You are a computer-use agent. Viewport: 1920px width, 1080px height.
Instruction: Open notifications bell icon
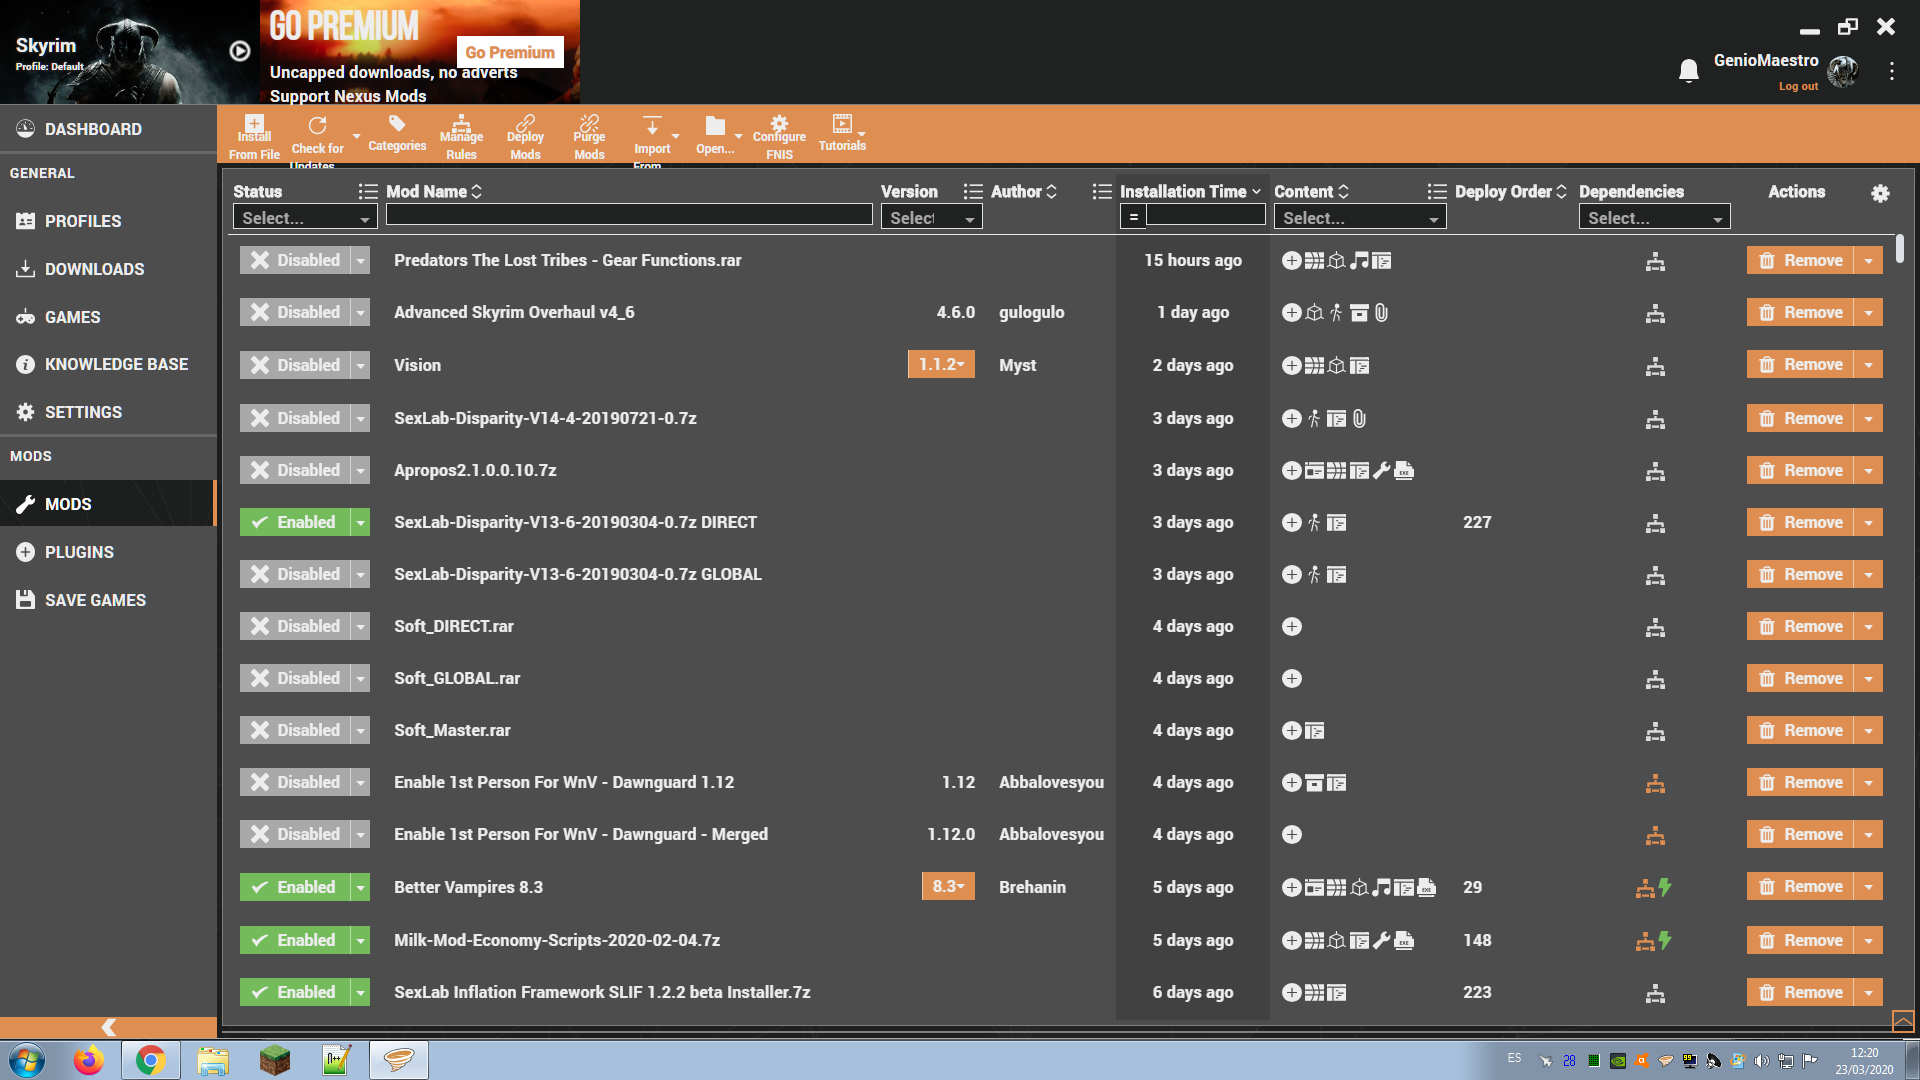(x=1689, y=70)
